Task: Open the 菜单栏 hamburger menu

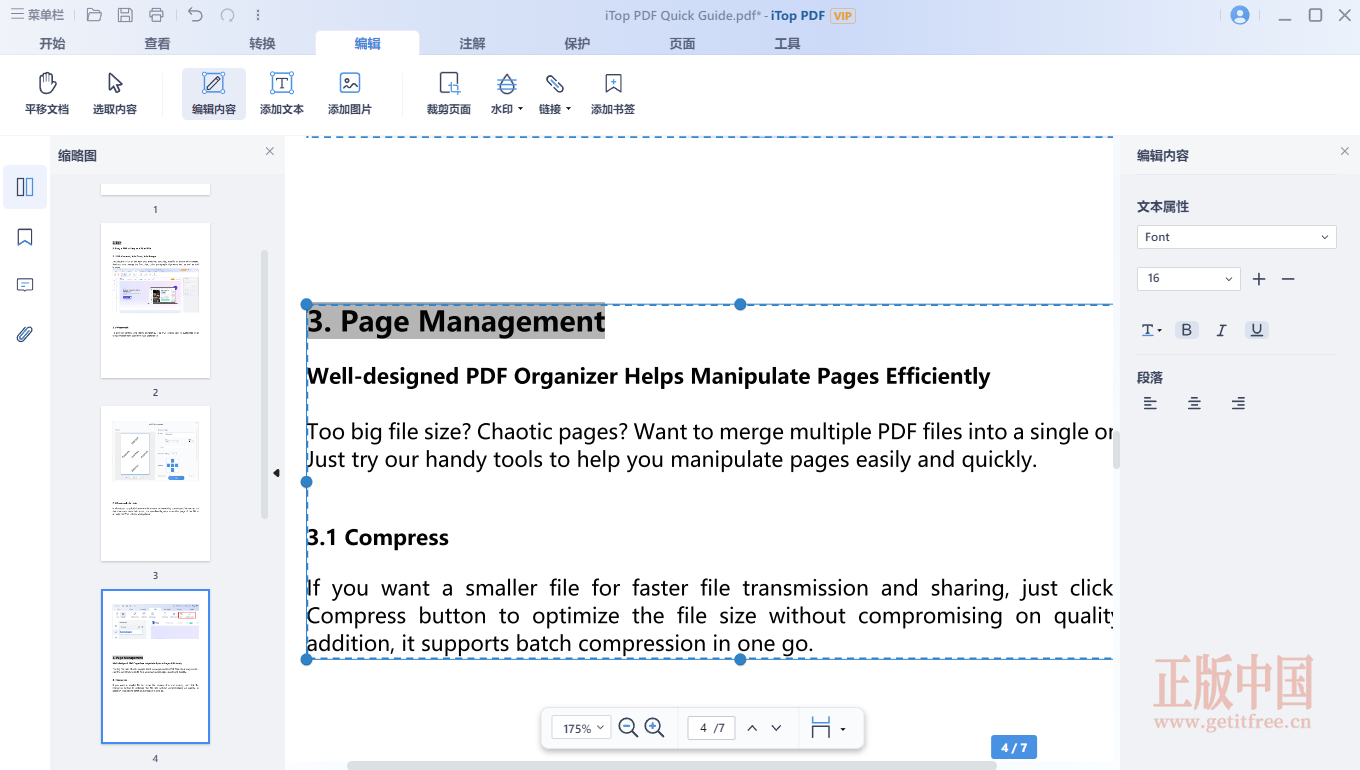Action: pyautogui.click(x=37, y=15)
